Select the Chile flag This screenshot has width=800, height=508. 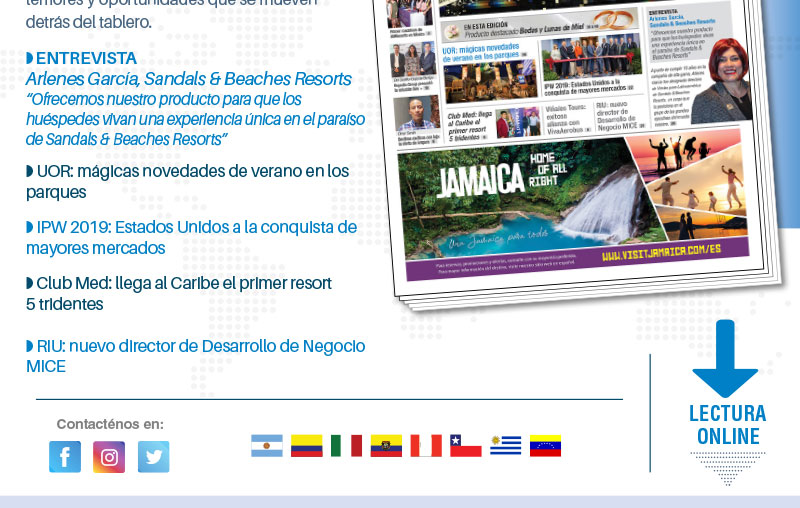466,446
